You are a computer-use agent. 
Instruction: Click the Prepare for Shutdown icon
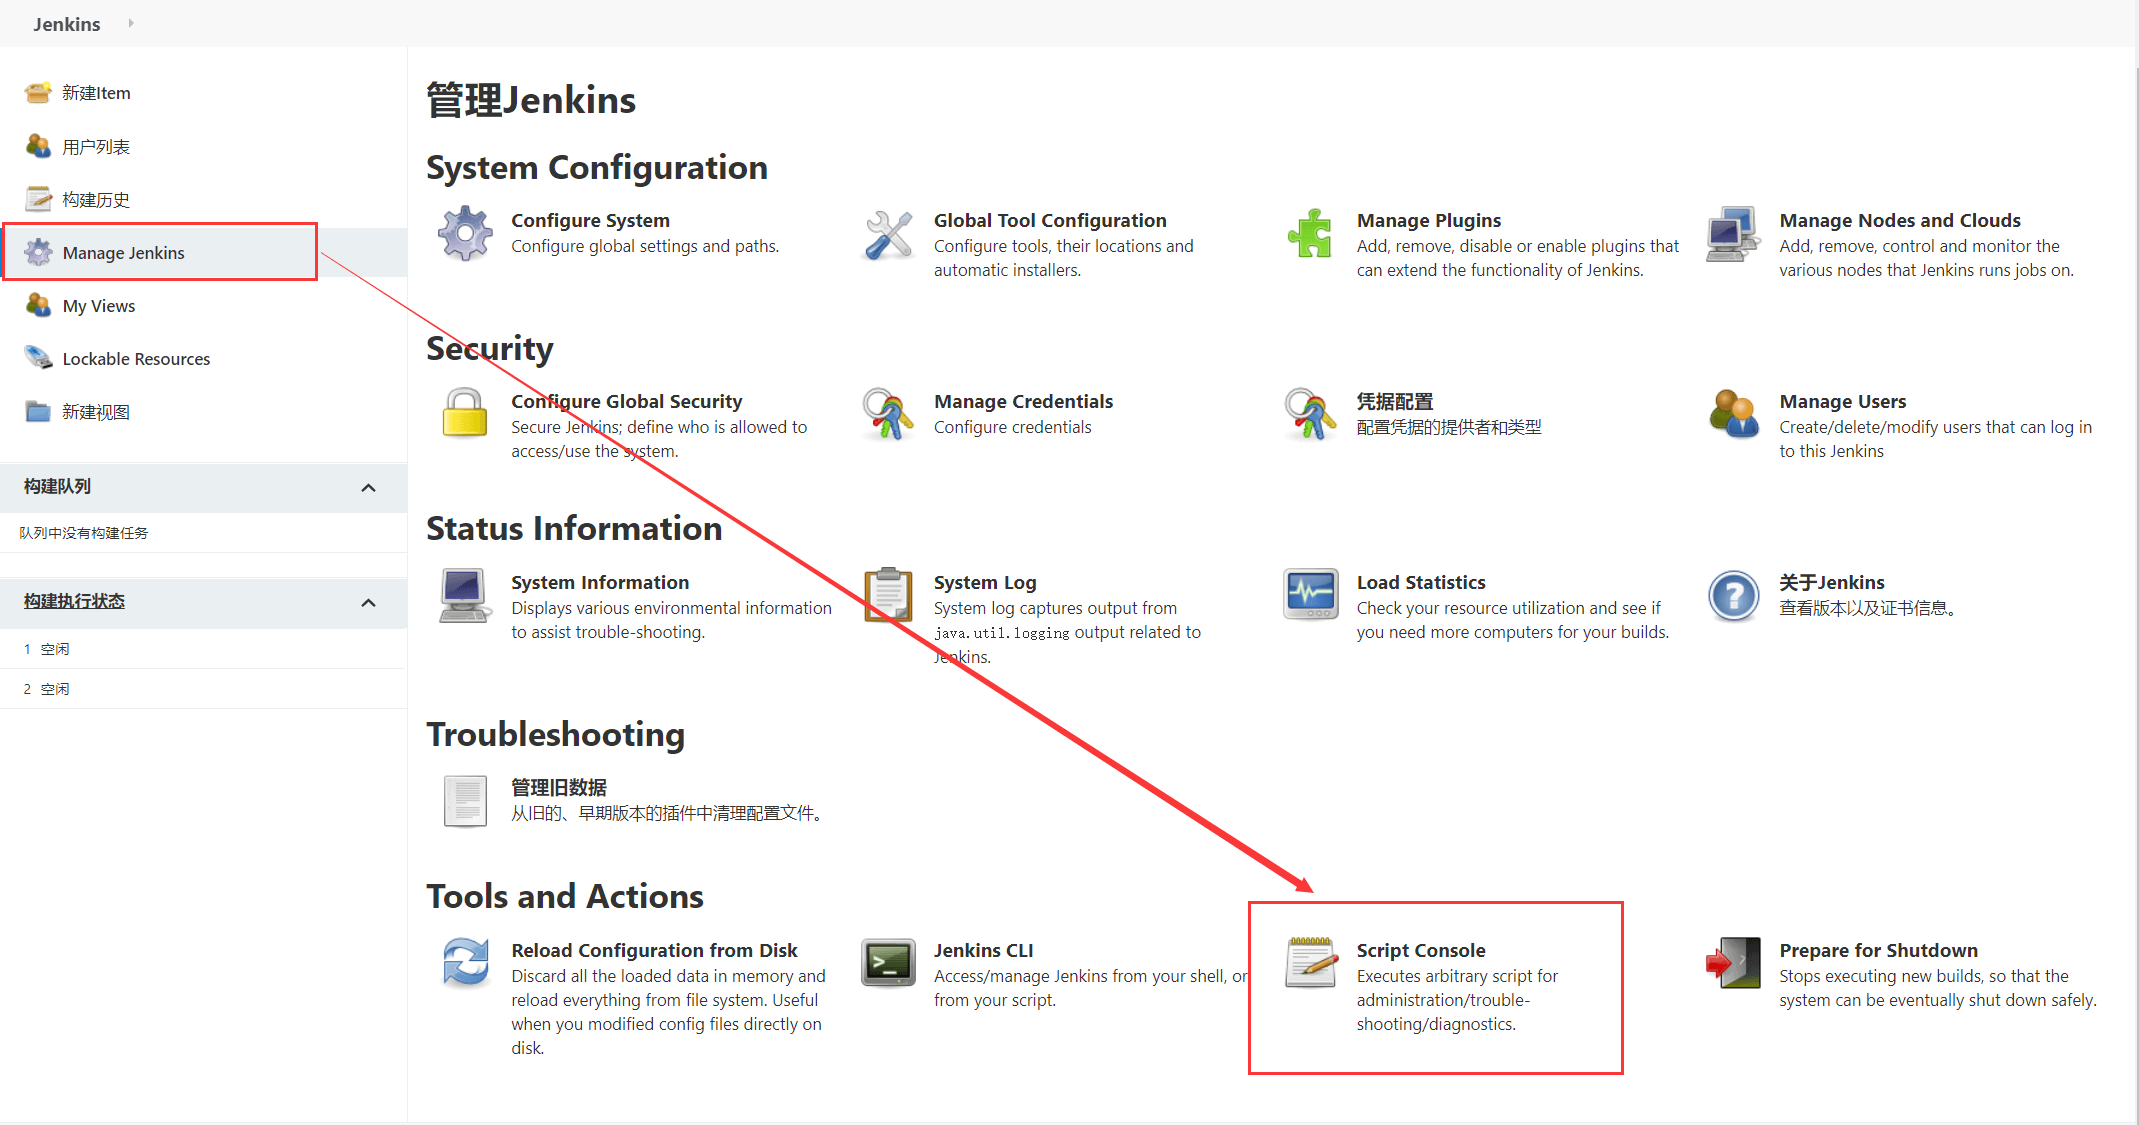coord(1733,963)
